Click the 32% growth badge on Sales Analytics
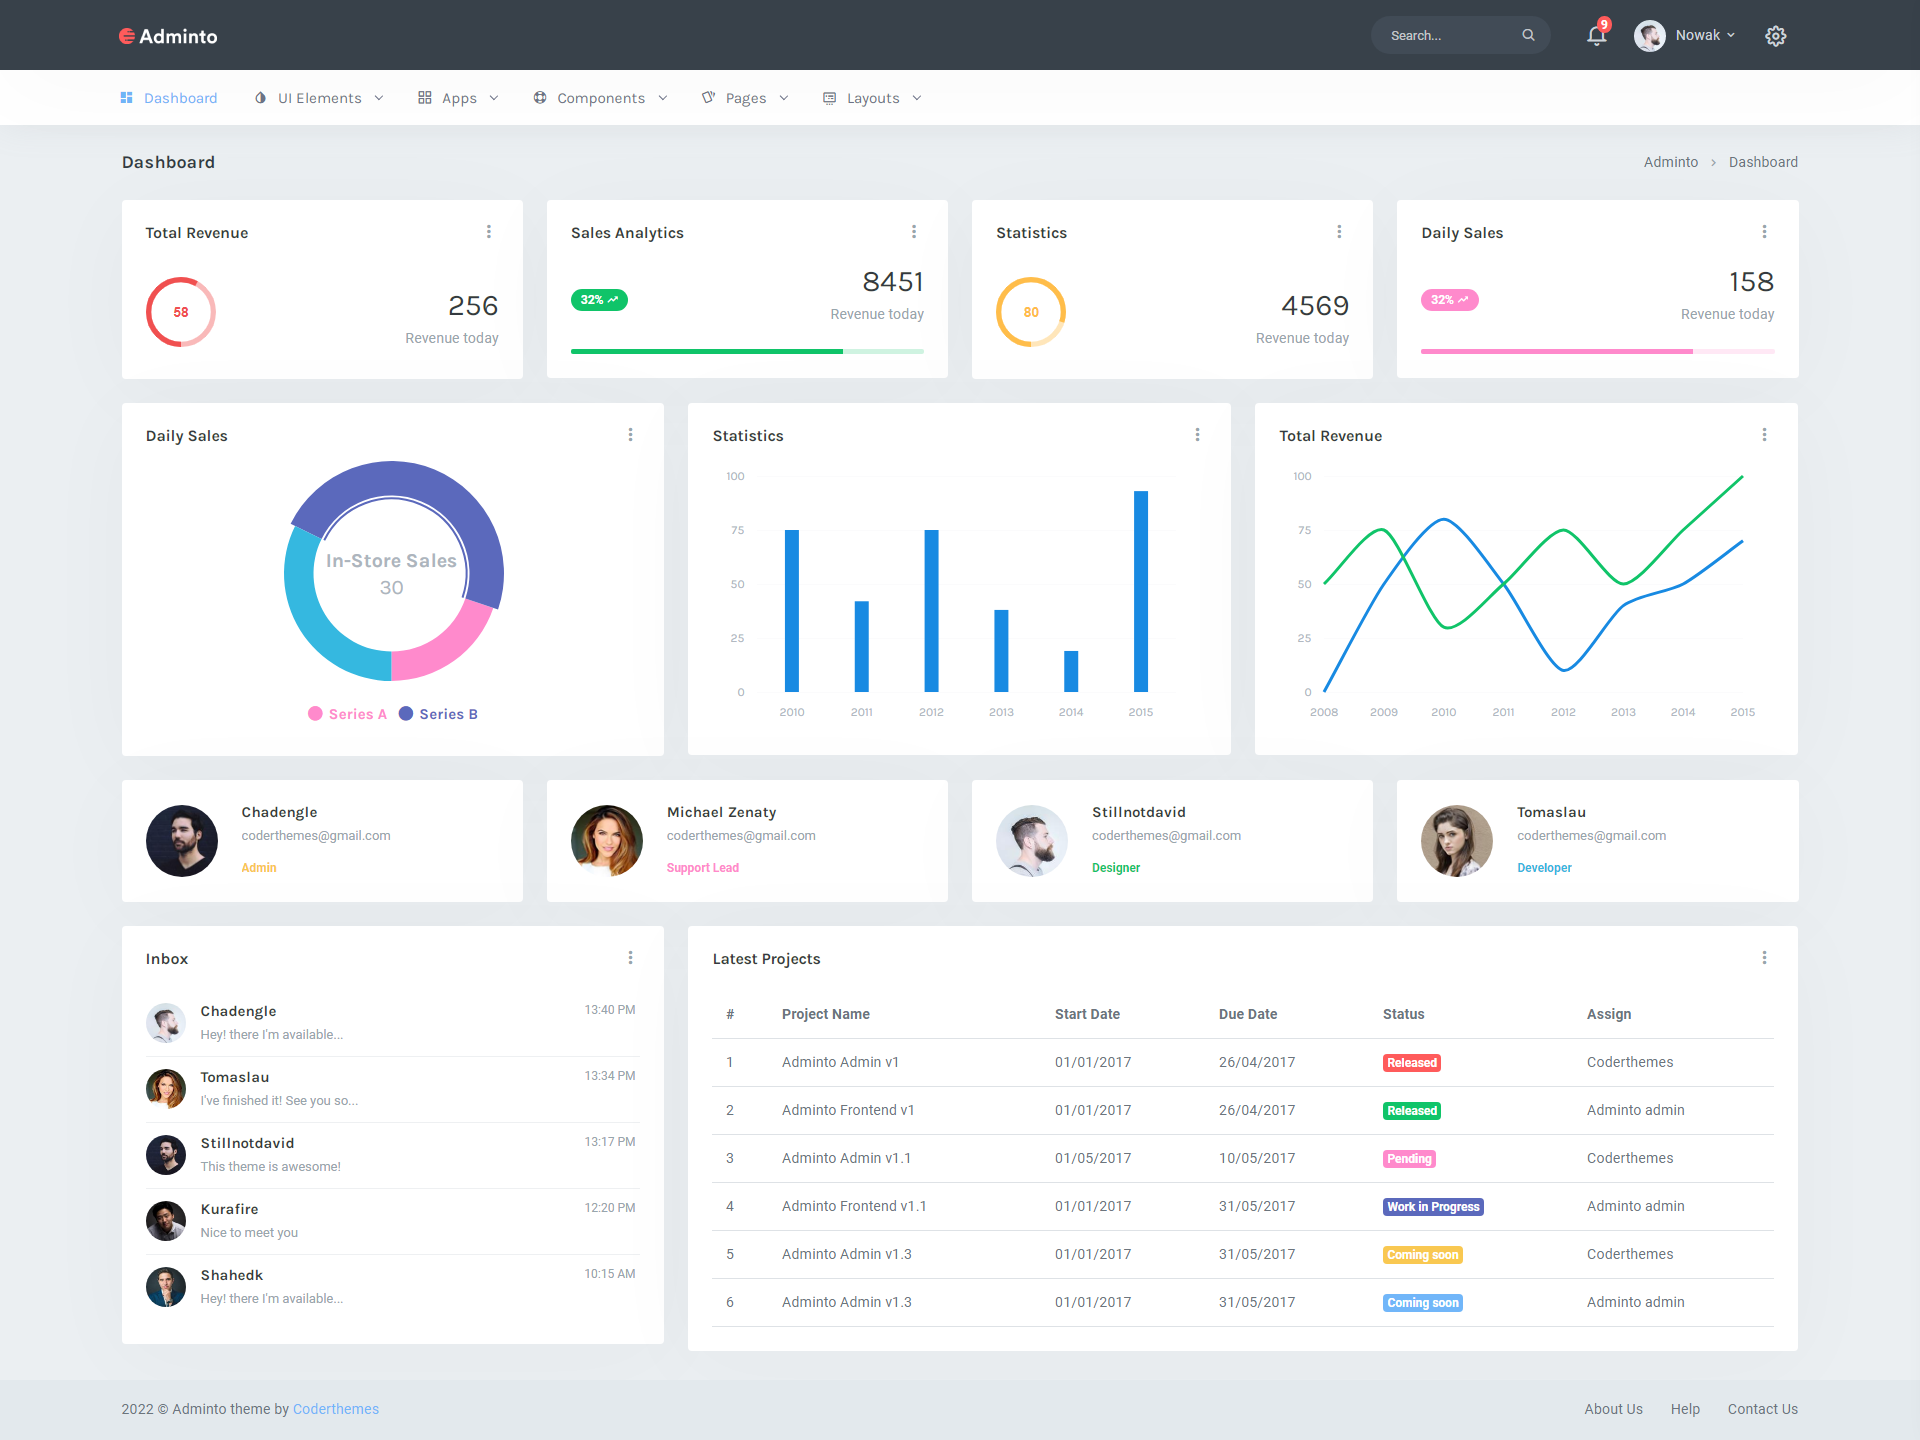Screen dimensions: 1920x1440 (x=598, y=299)
